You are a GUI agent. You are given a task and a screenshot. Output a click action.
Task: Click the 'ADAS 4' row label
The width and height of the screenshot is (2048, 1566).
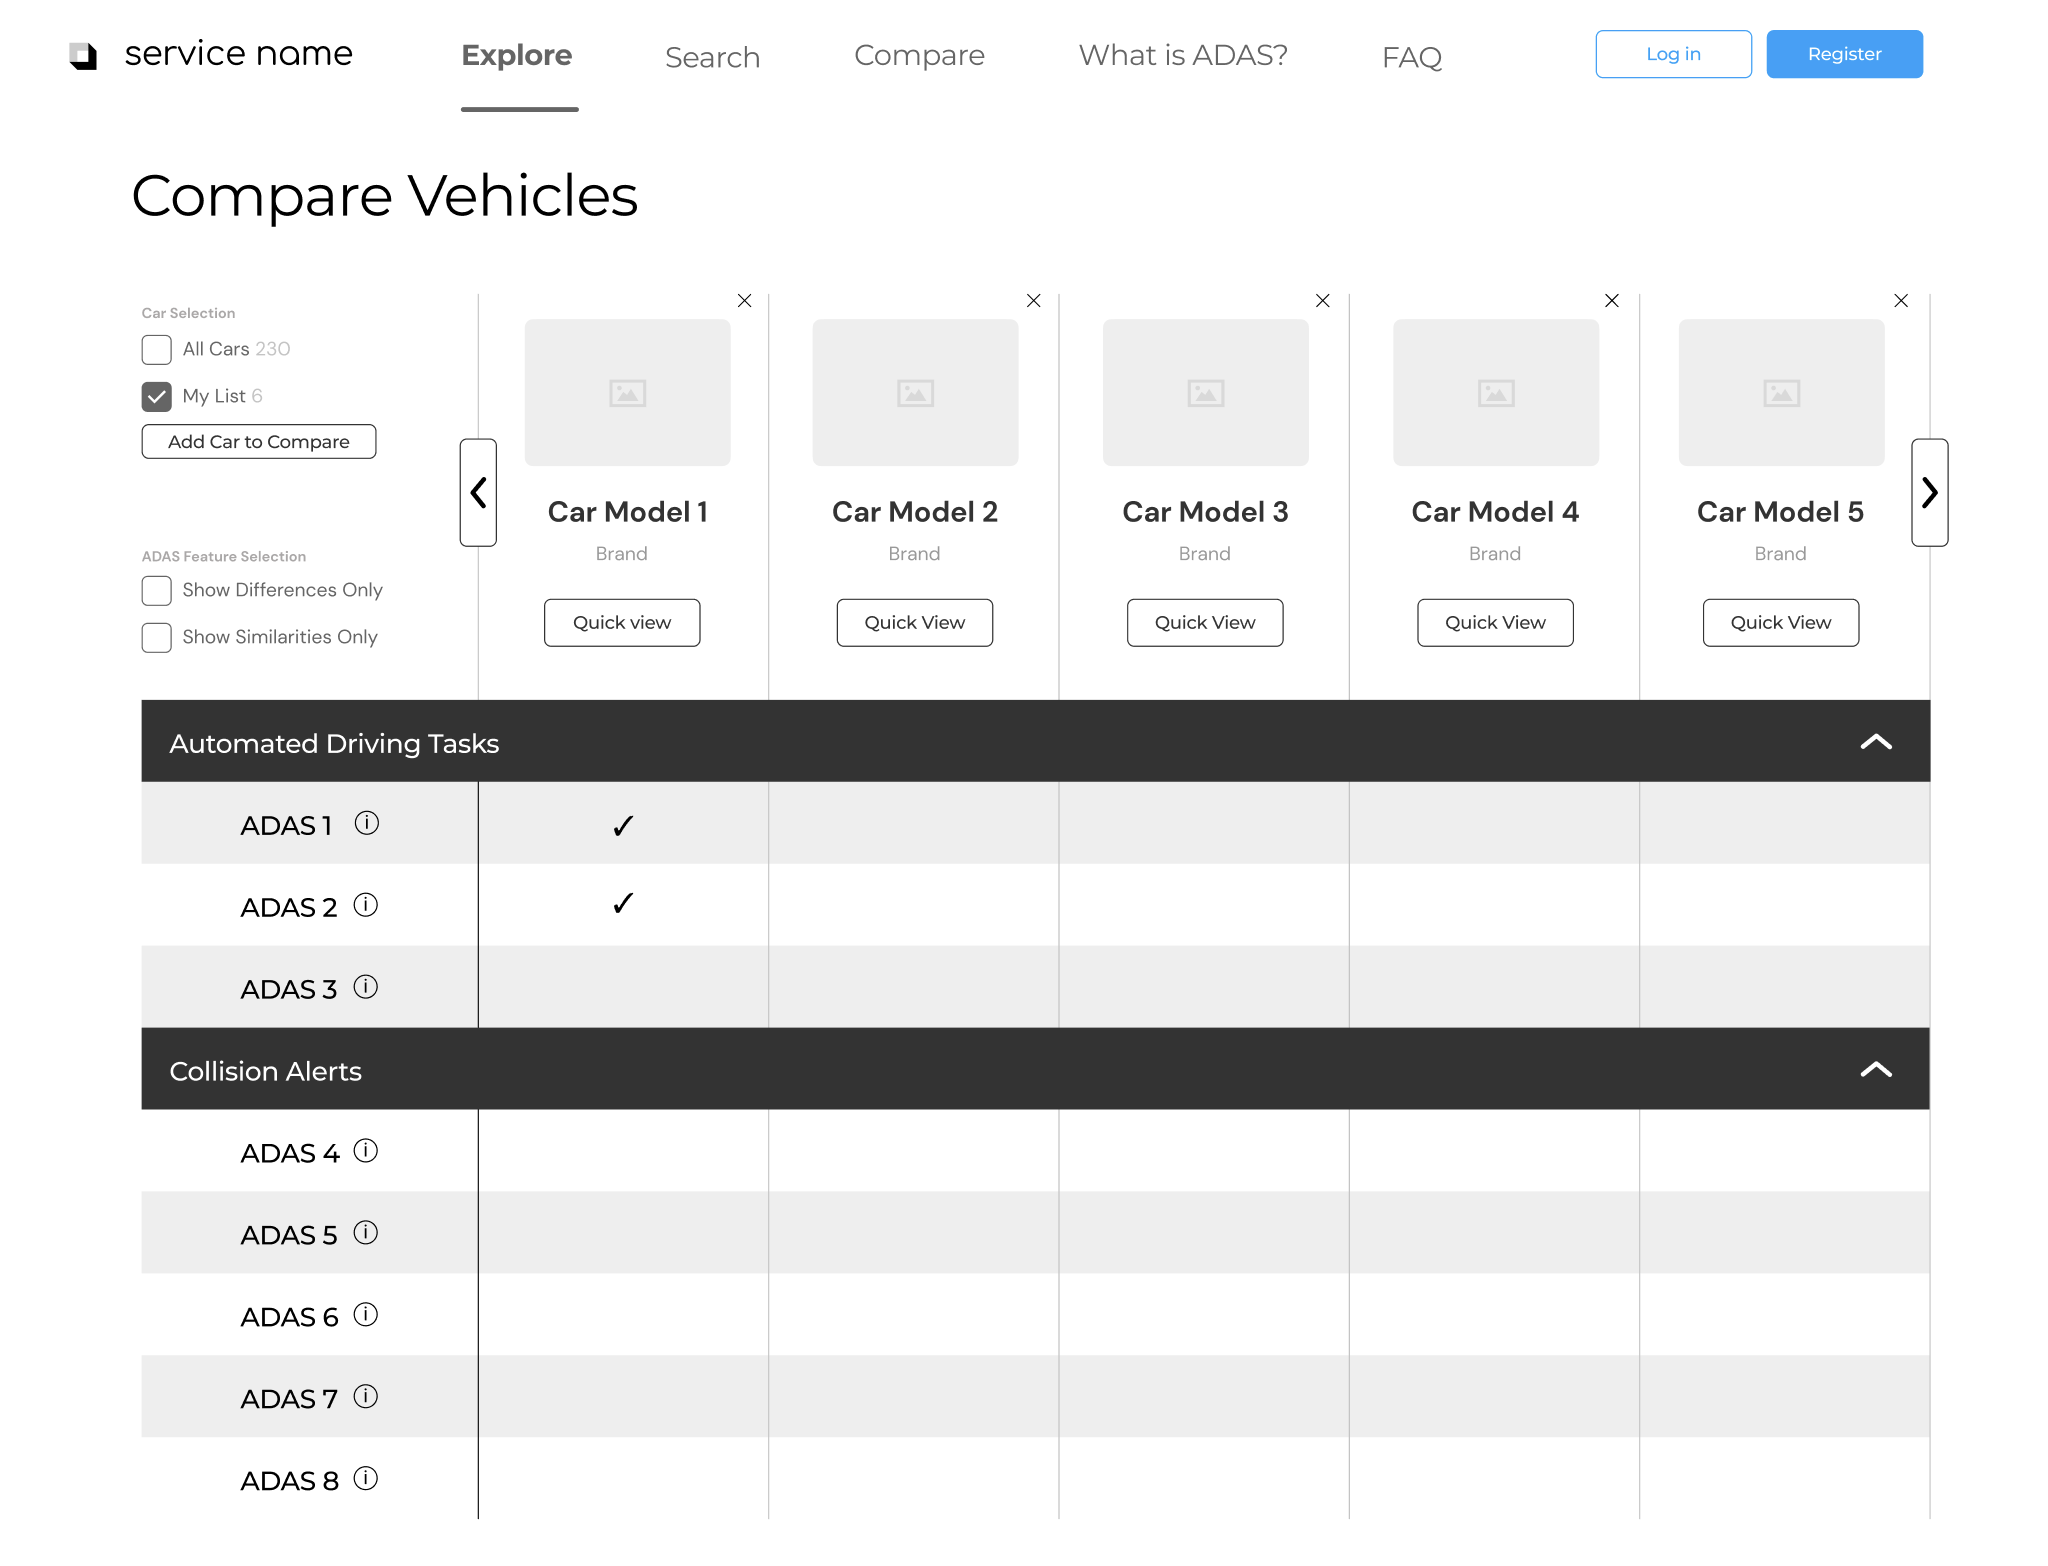coord(290,1154)
